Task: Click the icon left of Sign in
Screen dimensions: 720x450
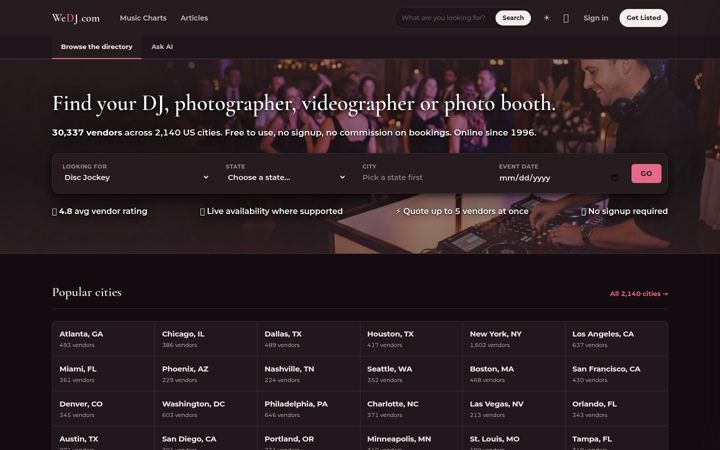Action: [566, 18]
